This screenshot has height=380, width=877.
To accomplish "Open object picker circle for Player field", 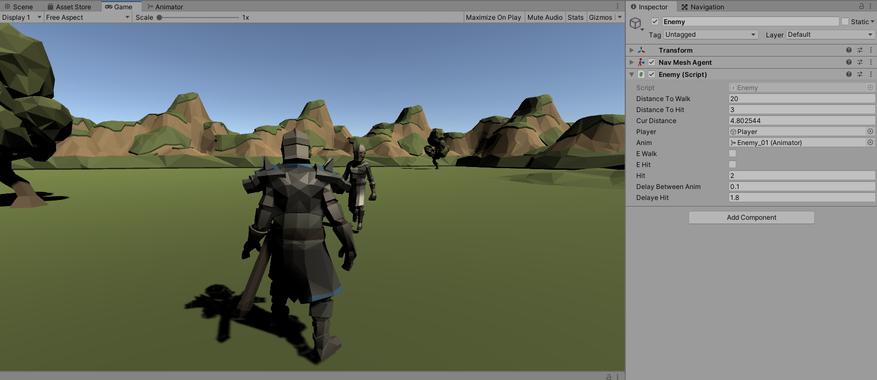I will coord(870,132).
